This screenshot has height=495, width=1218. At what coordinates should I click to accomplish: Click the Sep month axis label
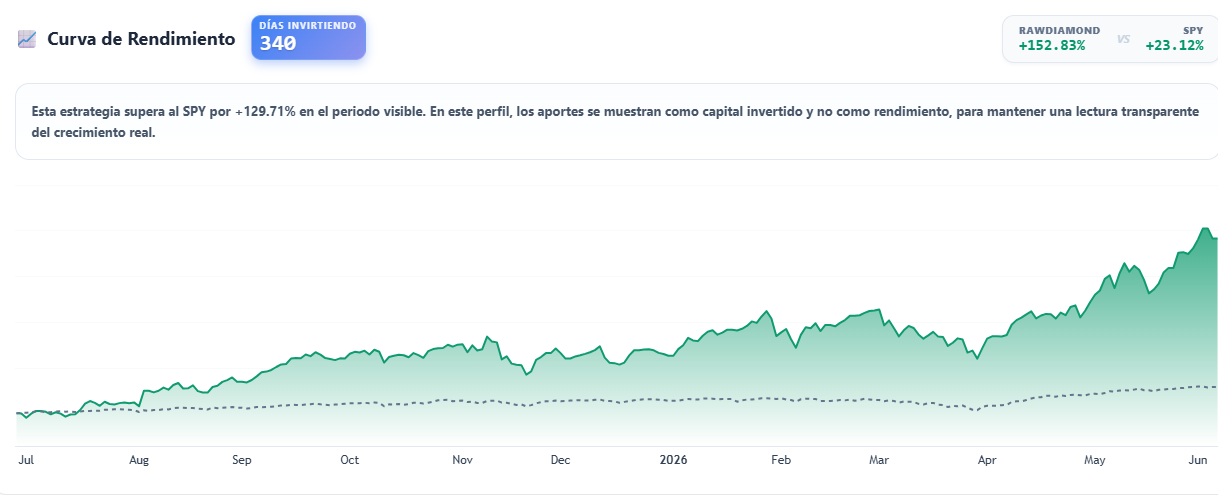(x=241, y=460)
